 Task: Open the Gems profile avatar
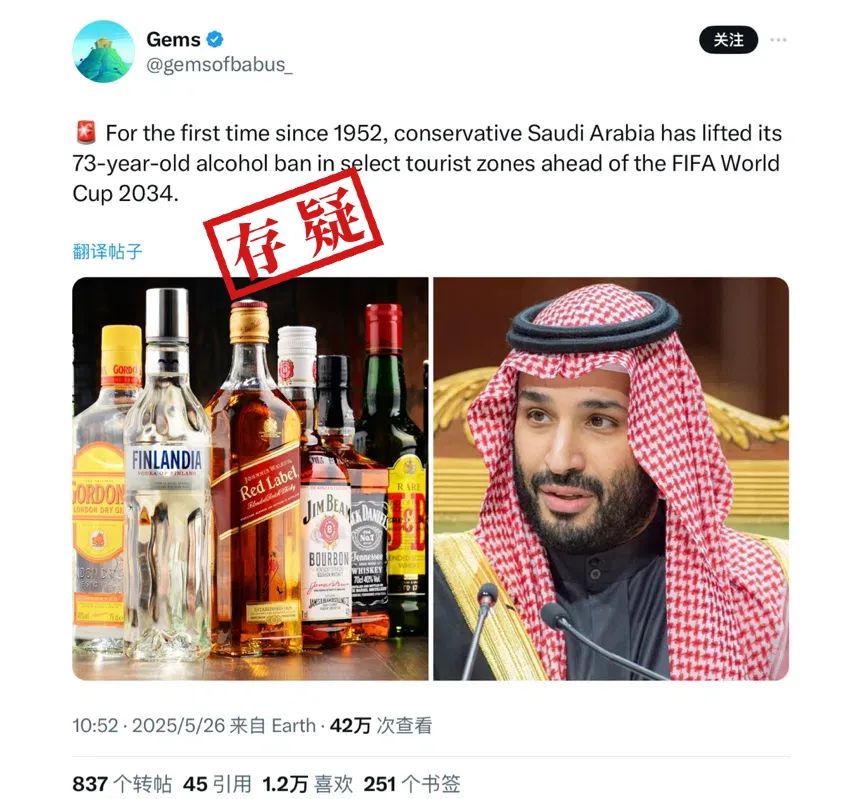pyautogui.click(x=104, y=51)
